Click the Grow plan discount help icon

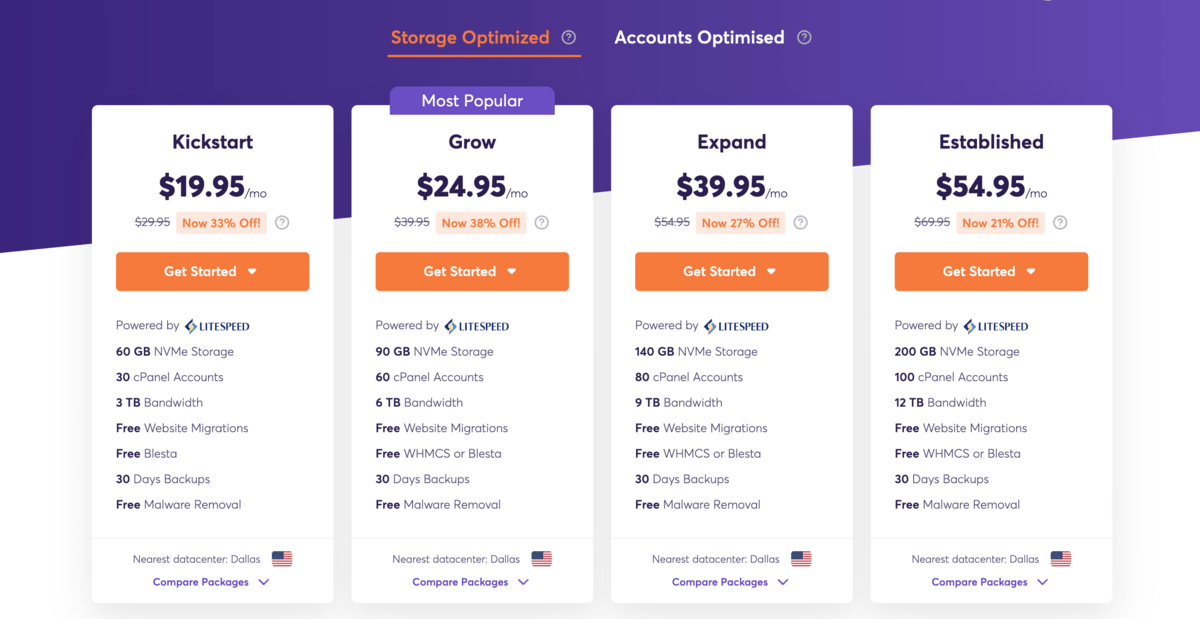pos(541,222)
